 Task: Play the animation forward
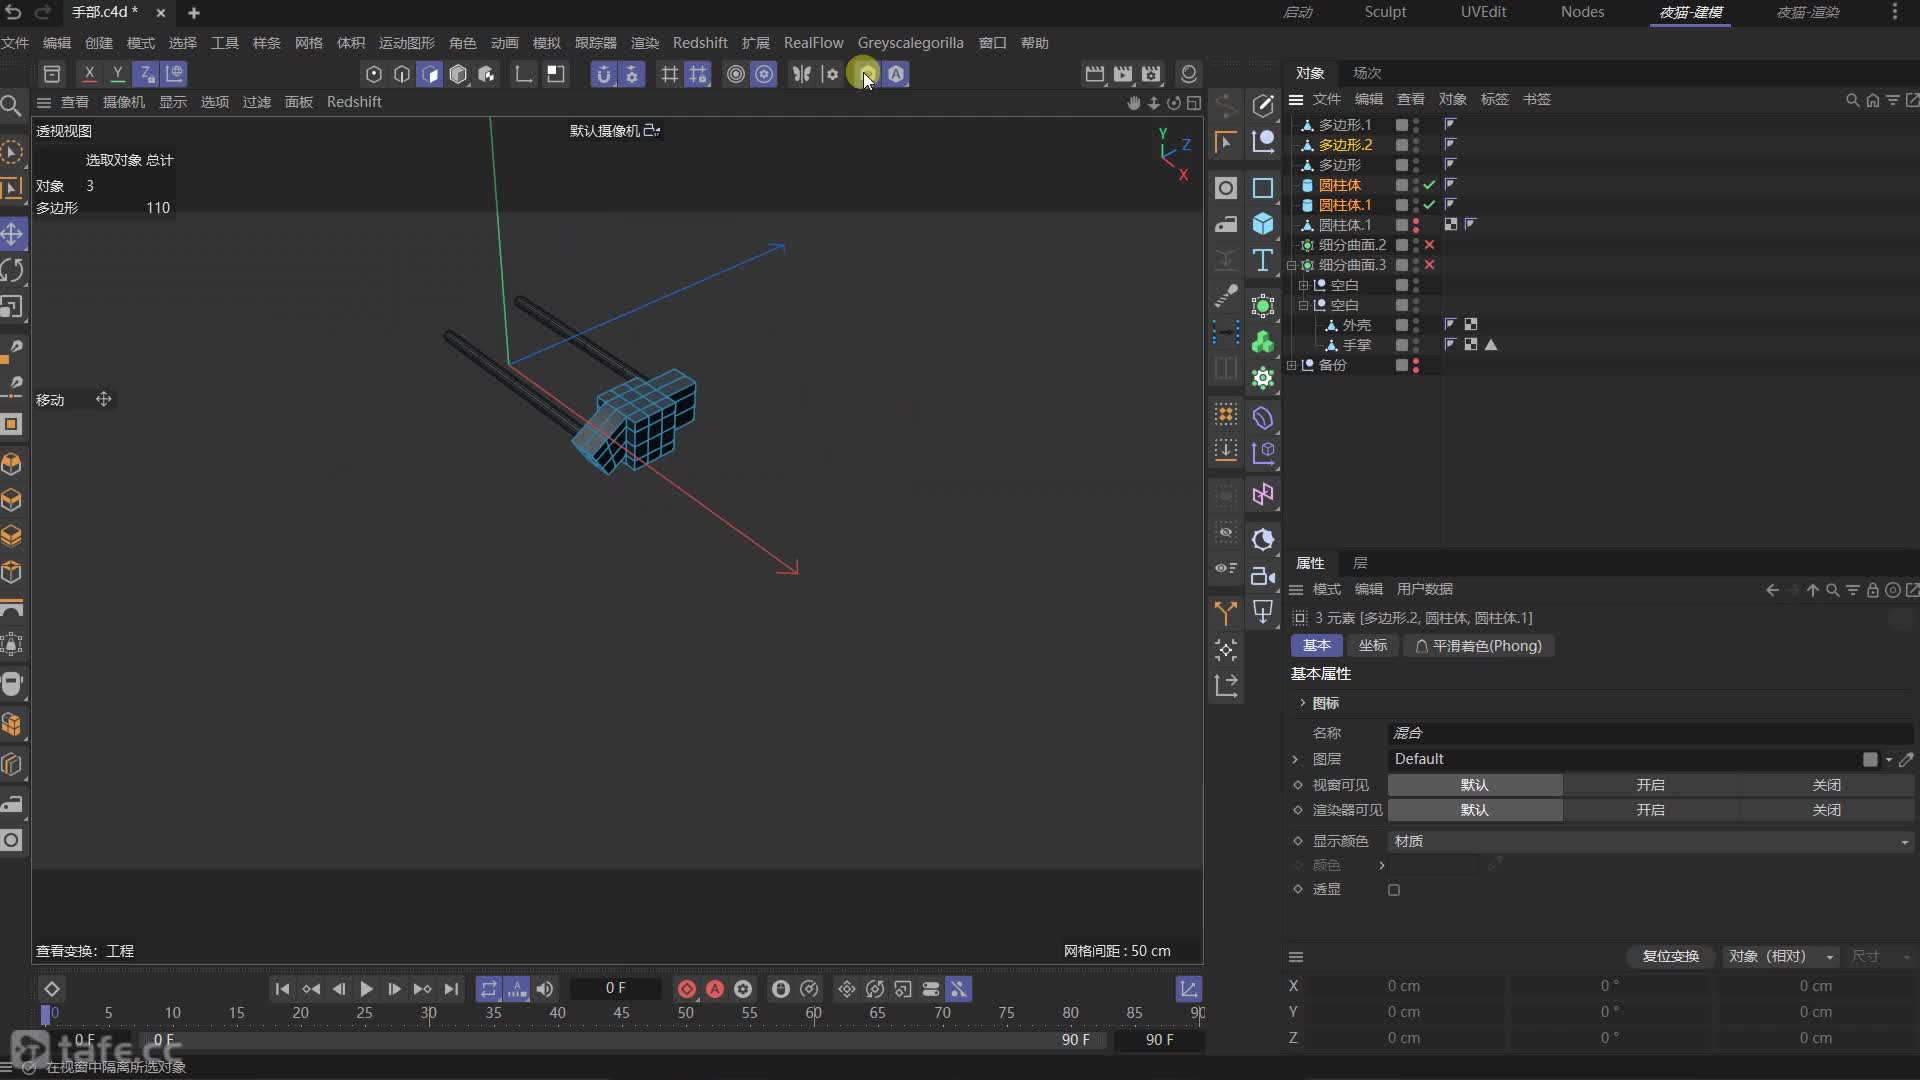pos(366,989)
